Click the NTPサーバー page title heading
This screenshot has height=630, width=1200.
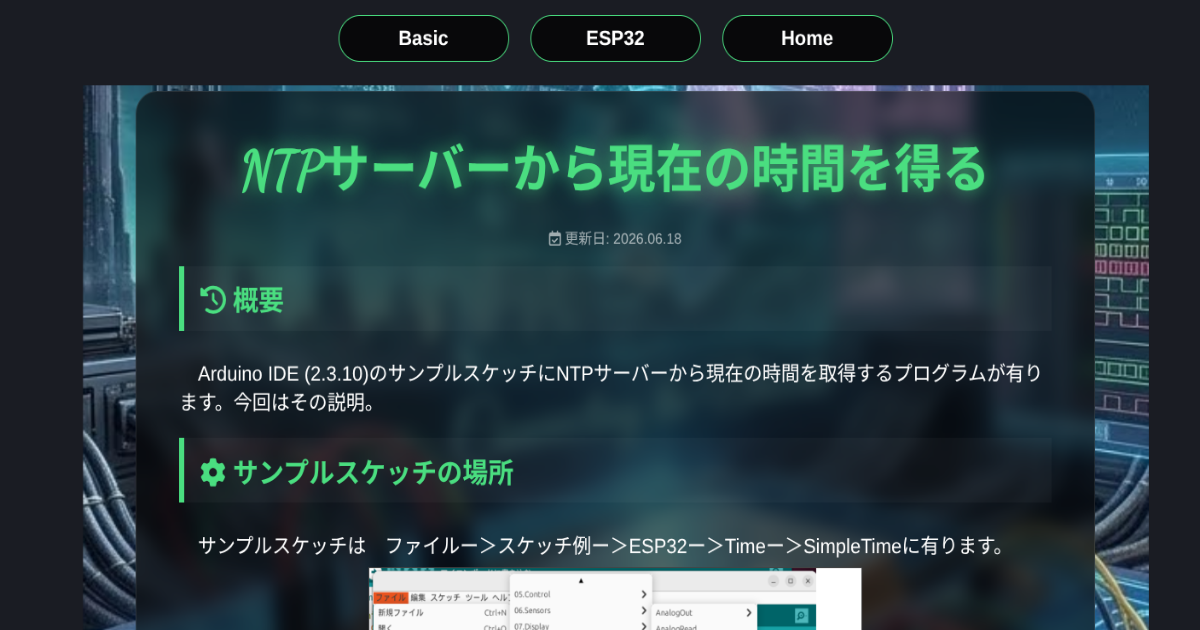click(x=615, y=170)
